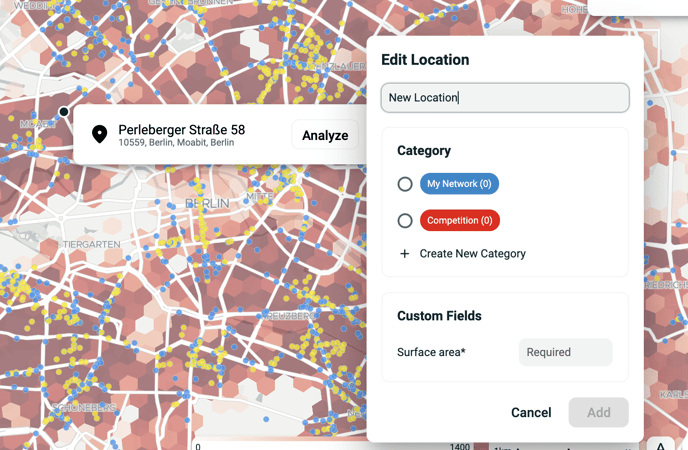Screen dimensions: 688x450
Task: Click the location pin icon beside Perleberger Straße 58
Action: point(100,134)
